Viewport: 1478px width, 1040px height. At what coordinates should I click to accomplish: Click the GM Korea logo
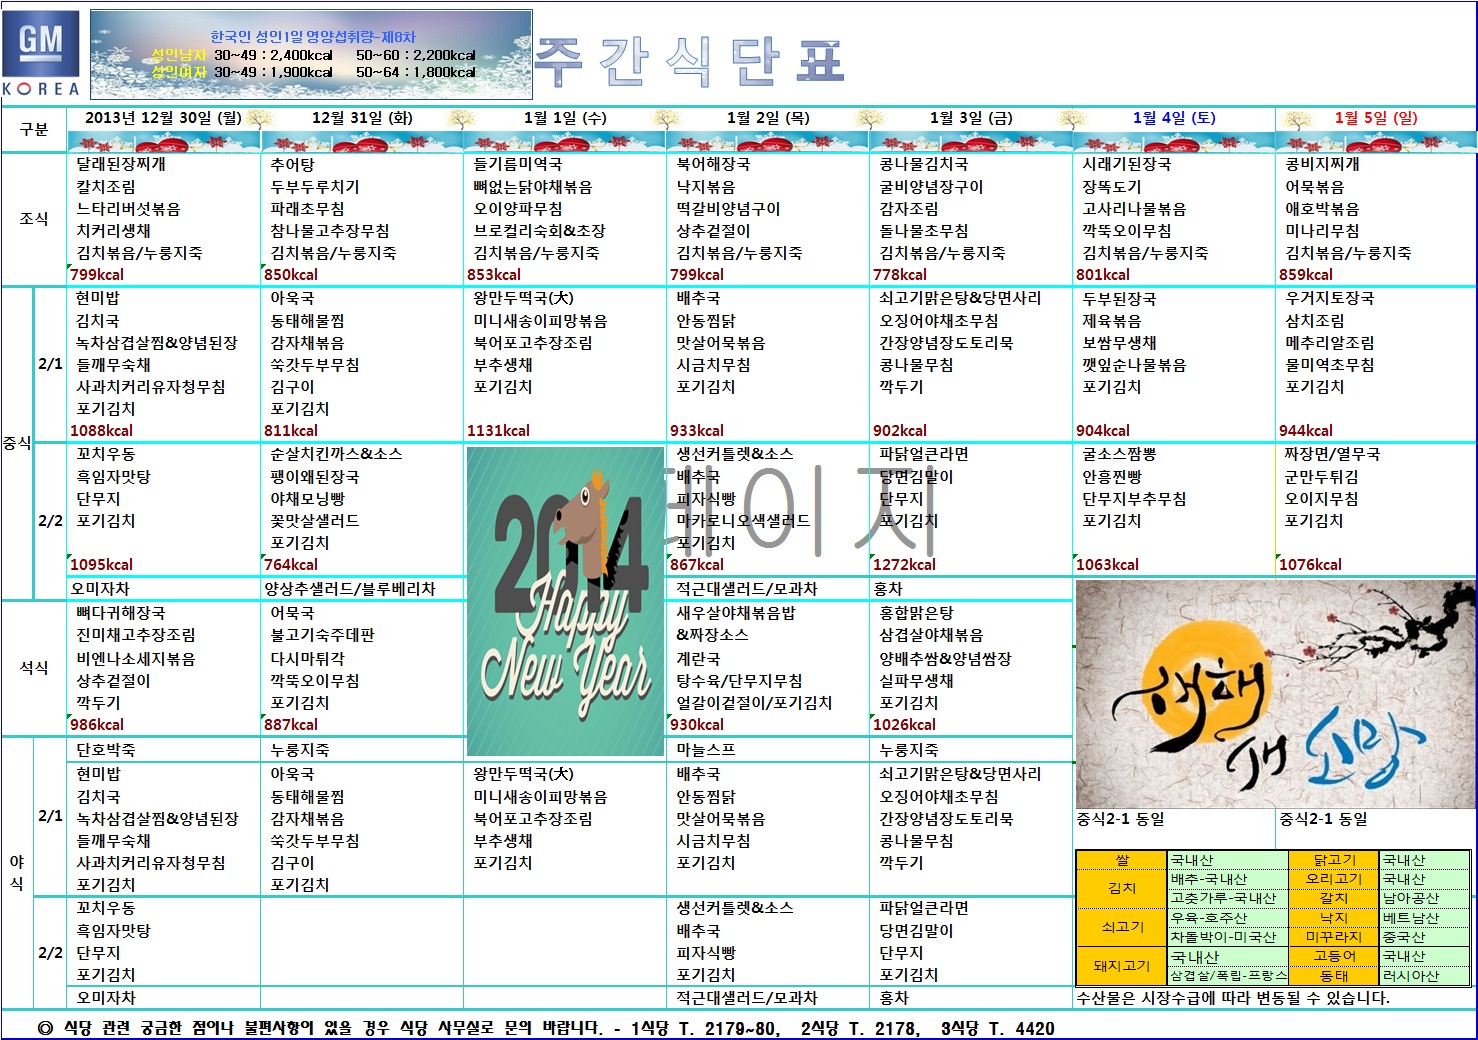click(41, 54)
